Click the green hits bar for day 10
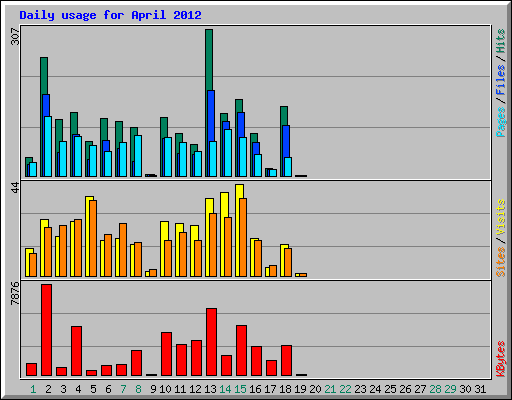 click(164, 127)
